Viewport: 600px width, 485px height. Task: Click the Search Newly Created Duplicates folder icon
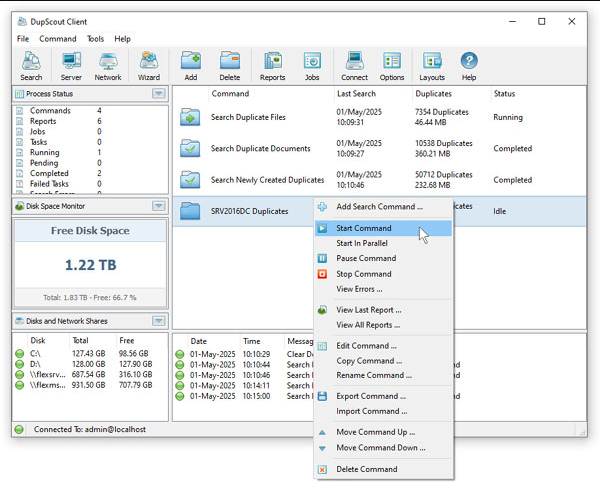coord(190,180)
